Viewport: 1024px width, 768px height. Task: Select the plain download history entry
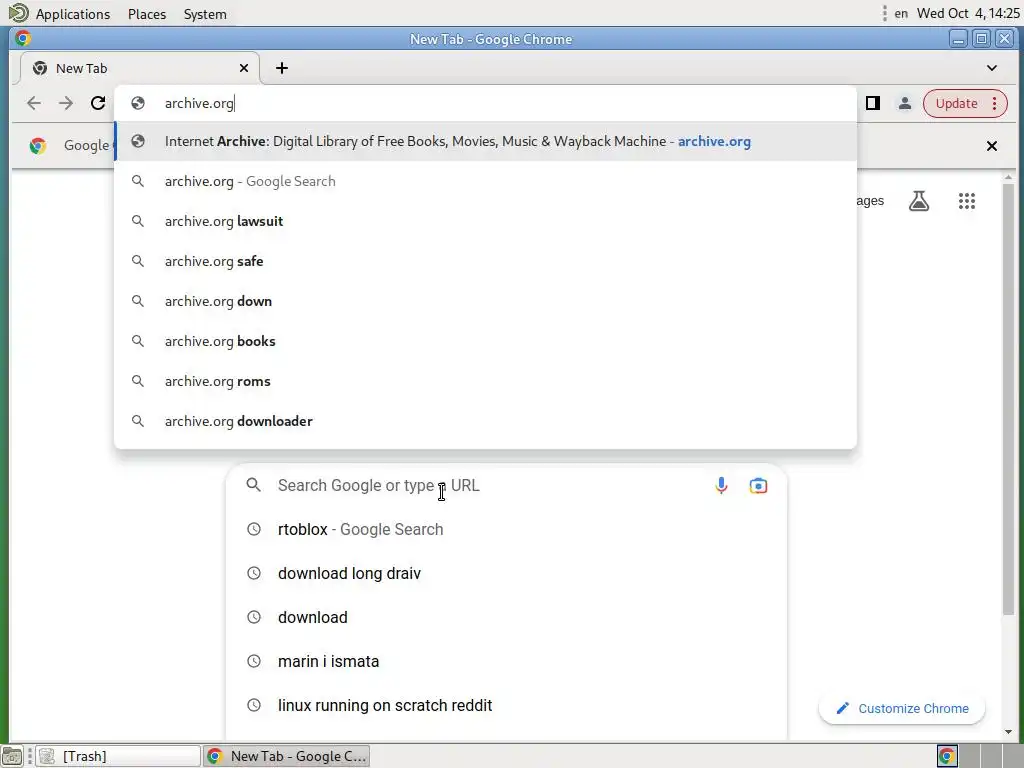(x=506, y=617)
